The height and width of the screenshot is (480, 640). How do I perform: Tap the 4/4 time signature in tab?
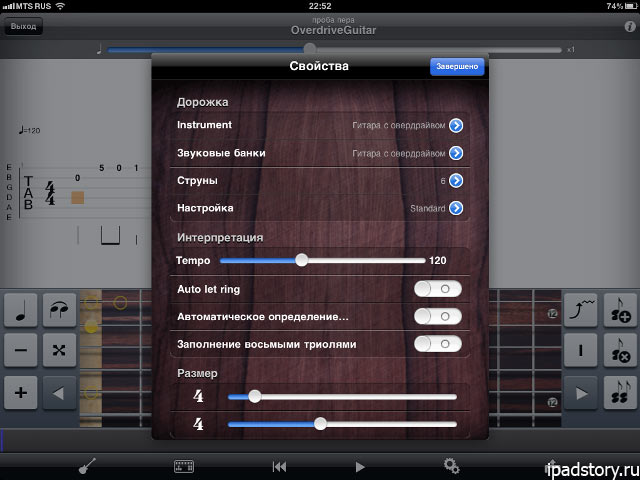(50, 193)
